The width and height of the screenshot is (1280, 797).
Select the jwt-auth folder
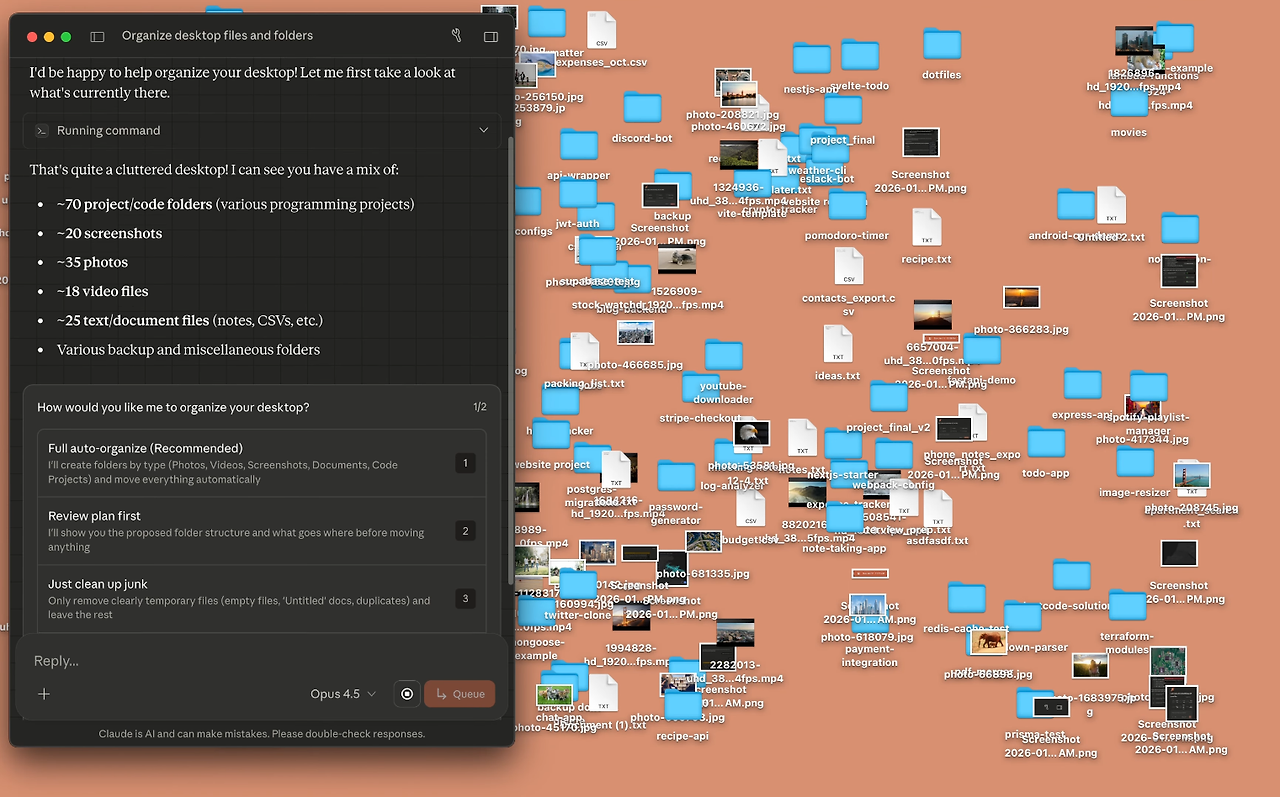[578, 194]
